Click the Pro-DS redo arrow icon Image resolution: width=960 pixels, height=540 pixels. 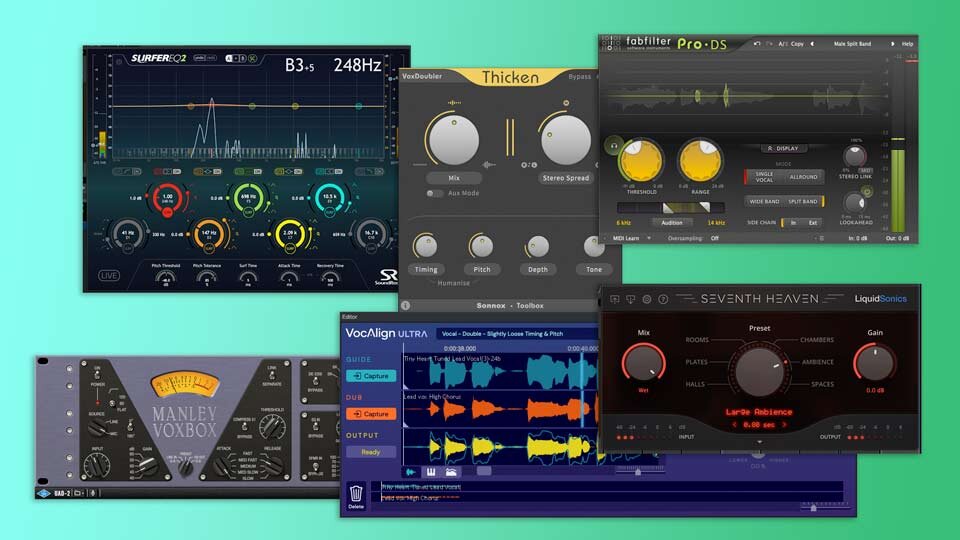(770, 44)
